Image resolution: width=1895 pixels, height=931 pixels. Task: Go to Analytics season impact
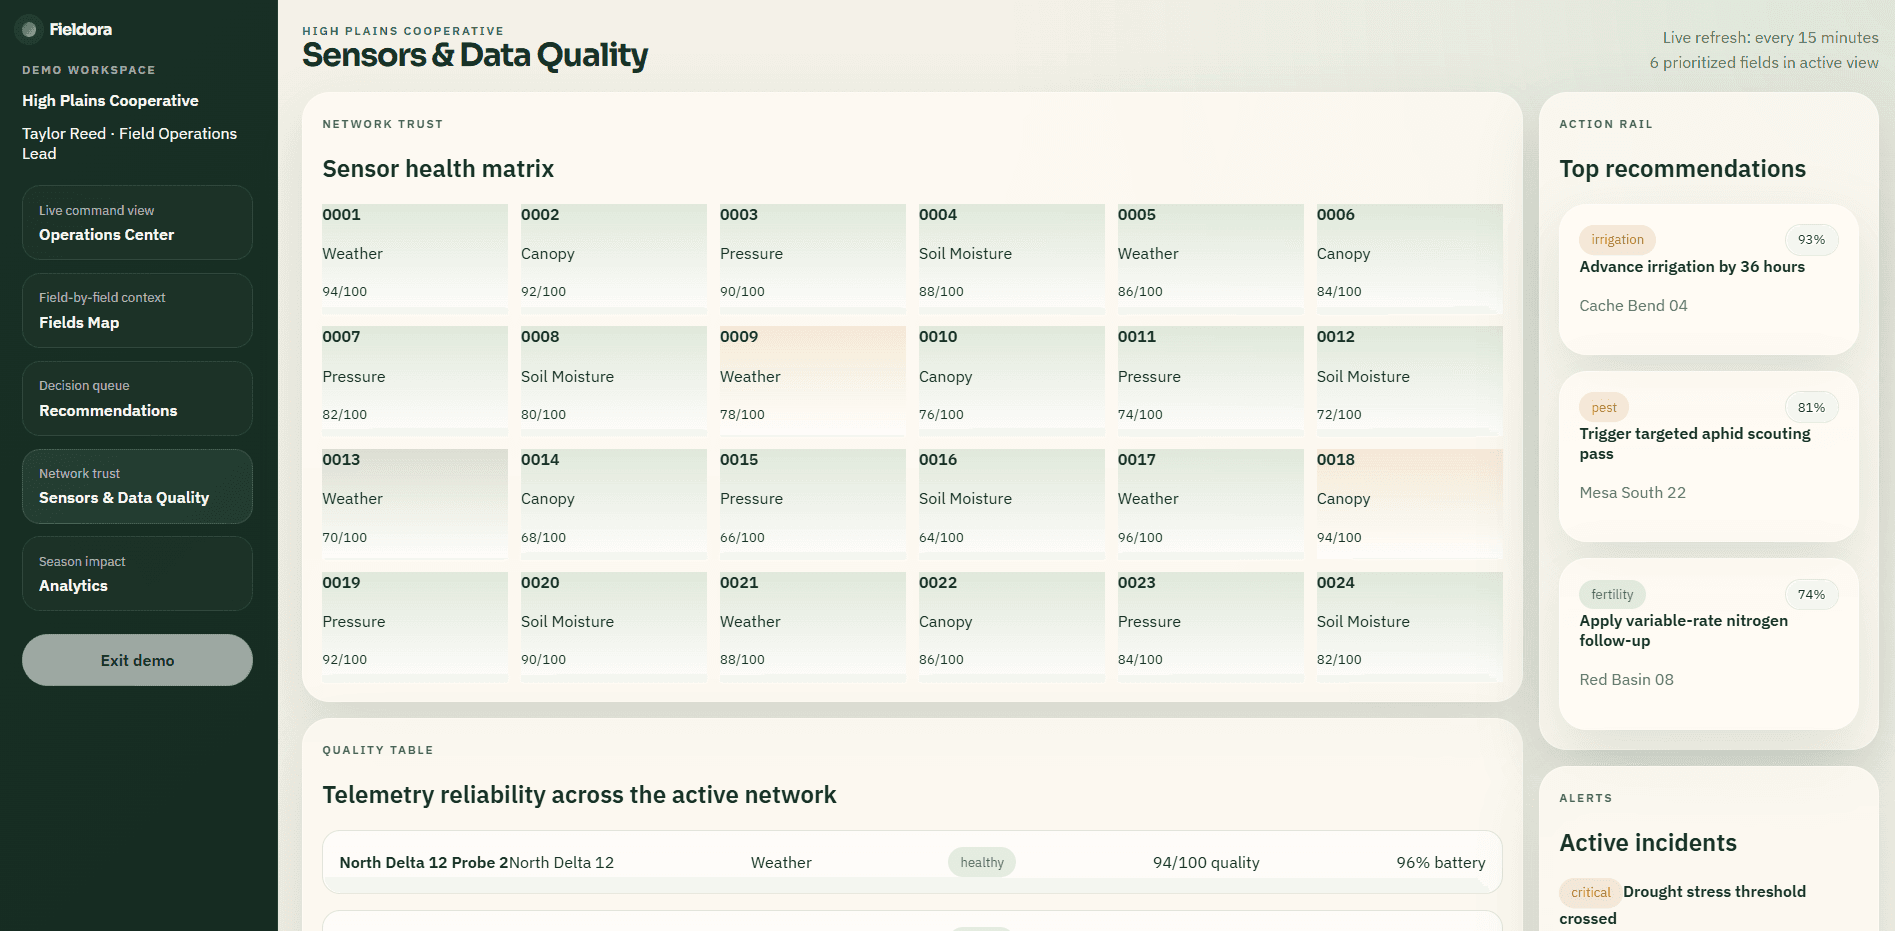point(137,573)
